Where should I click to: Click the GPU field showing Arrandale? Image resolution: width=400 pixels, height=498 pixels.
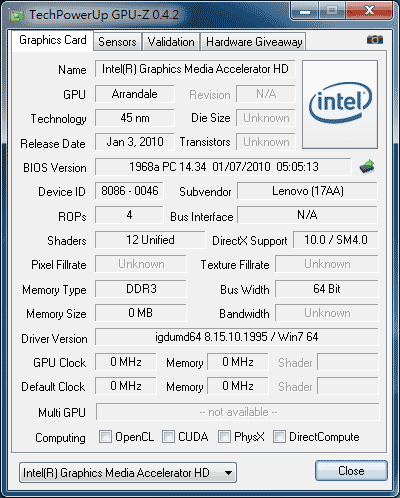coord(135,94)
